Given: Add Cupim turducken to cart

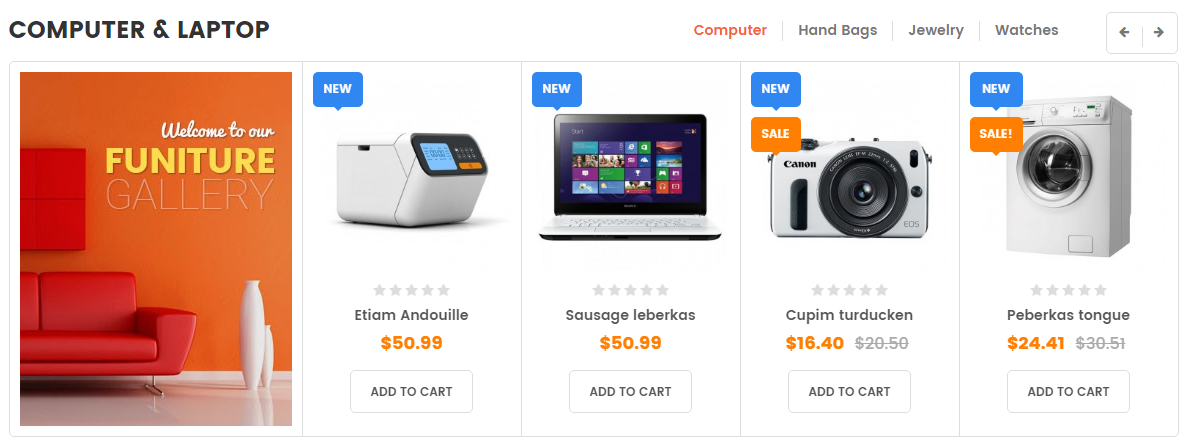Looking at the screenshot, I should pyautogui.click(x=849, y=392).
